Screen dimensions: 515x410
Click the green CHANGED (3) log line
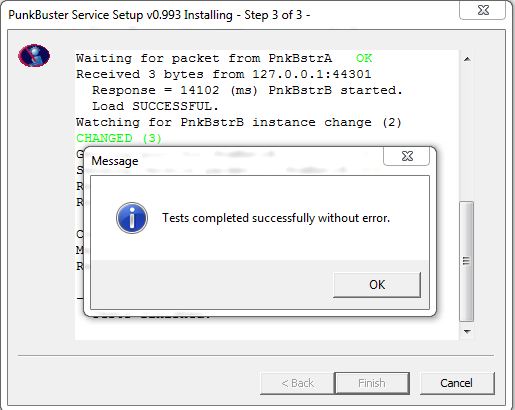coord(119,138)
